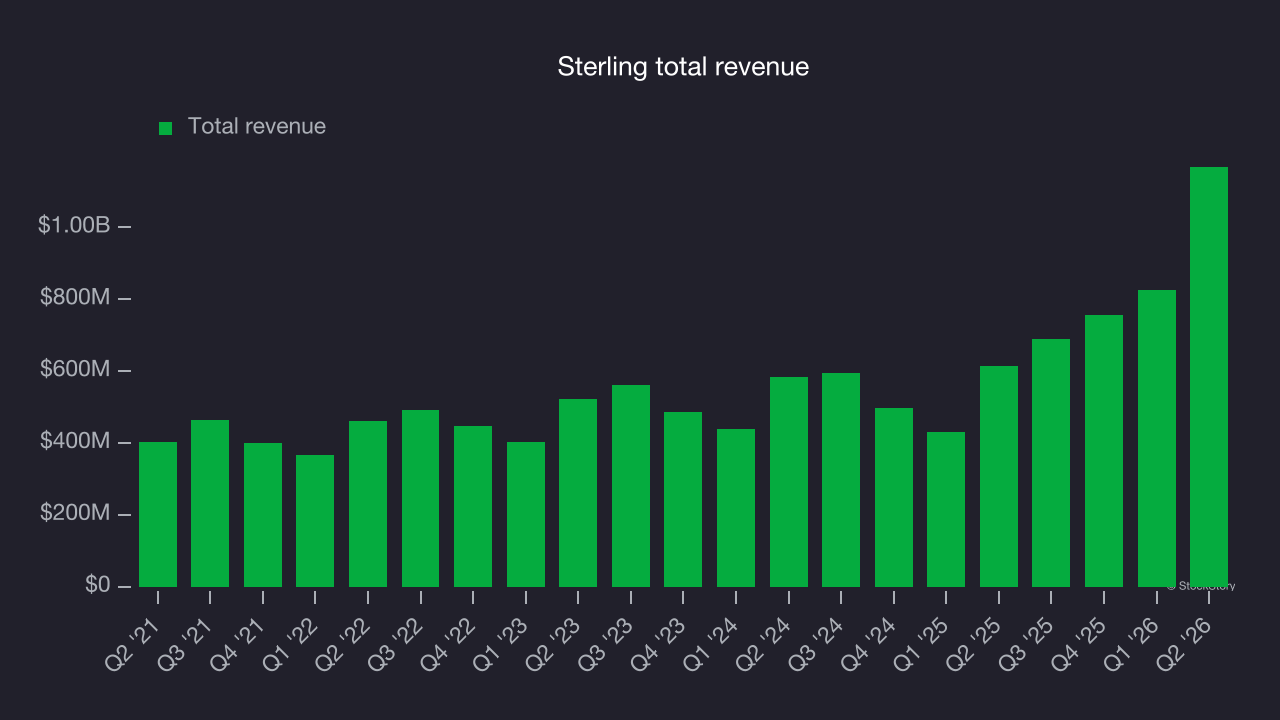Viewport: 1280px width, 720px height.
Task: Select the Q2 '24 revenue bar
Action: (789, 482)
